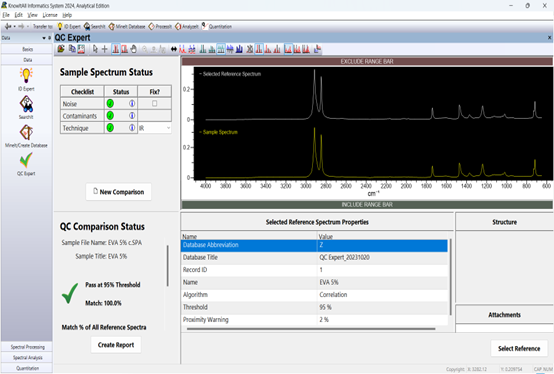Image resolution: width=554 pixels, height=374 pixels.
Task: Transfer to SearchIt in top toolbar
Action: (95, 26)
